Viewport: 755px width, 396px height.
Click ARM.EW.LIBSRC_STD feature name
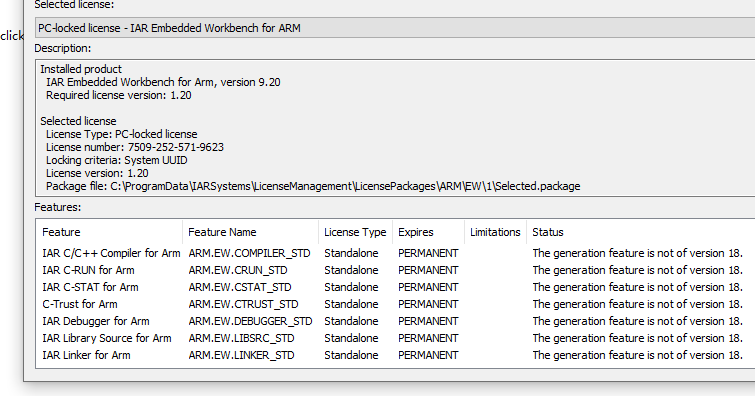[241, 338]
